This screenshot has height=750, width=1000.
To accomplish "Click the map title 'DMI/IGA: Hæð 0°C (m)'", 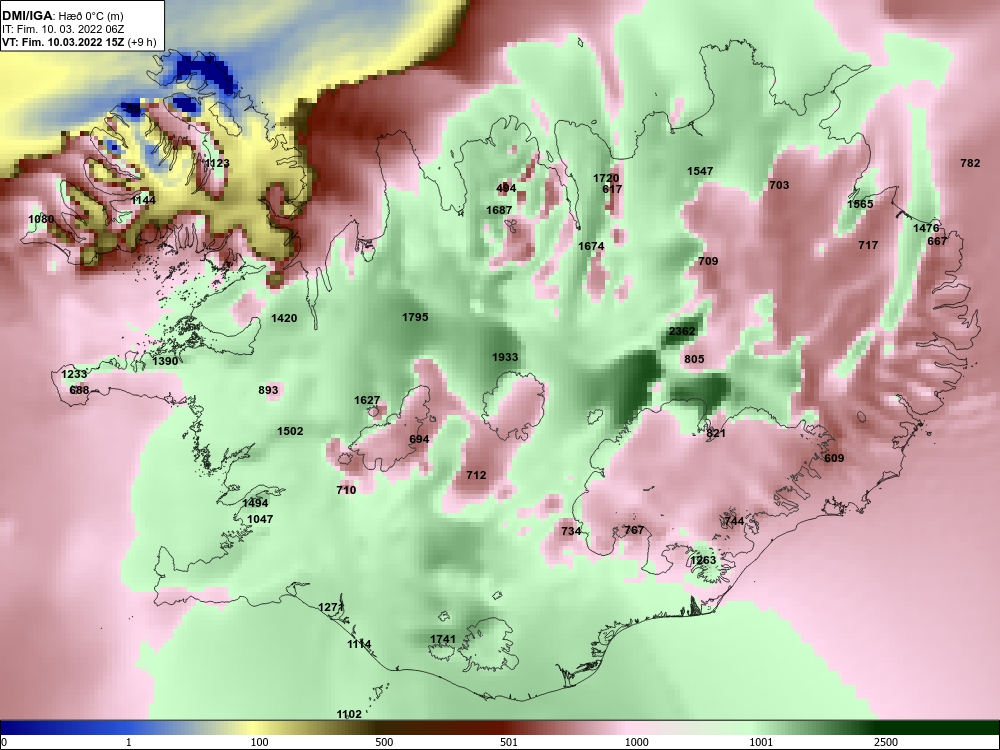I will [62, 16].
